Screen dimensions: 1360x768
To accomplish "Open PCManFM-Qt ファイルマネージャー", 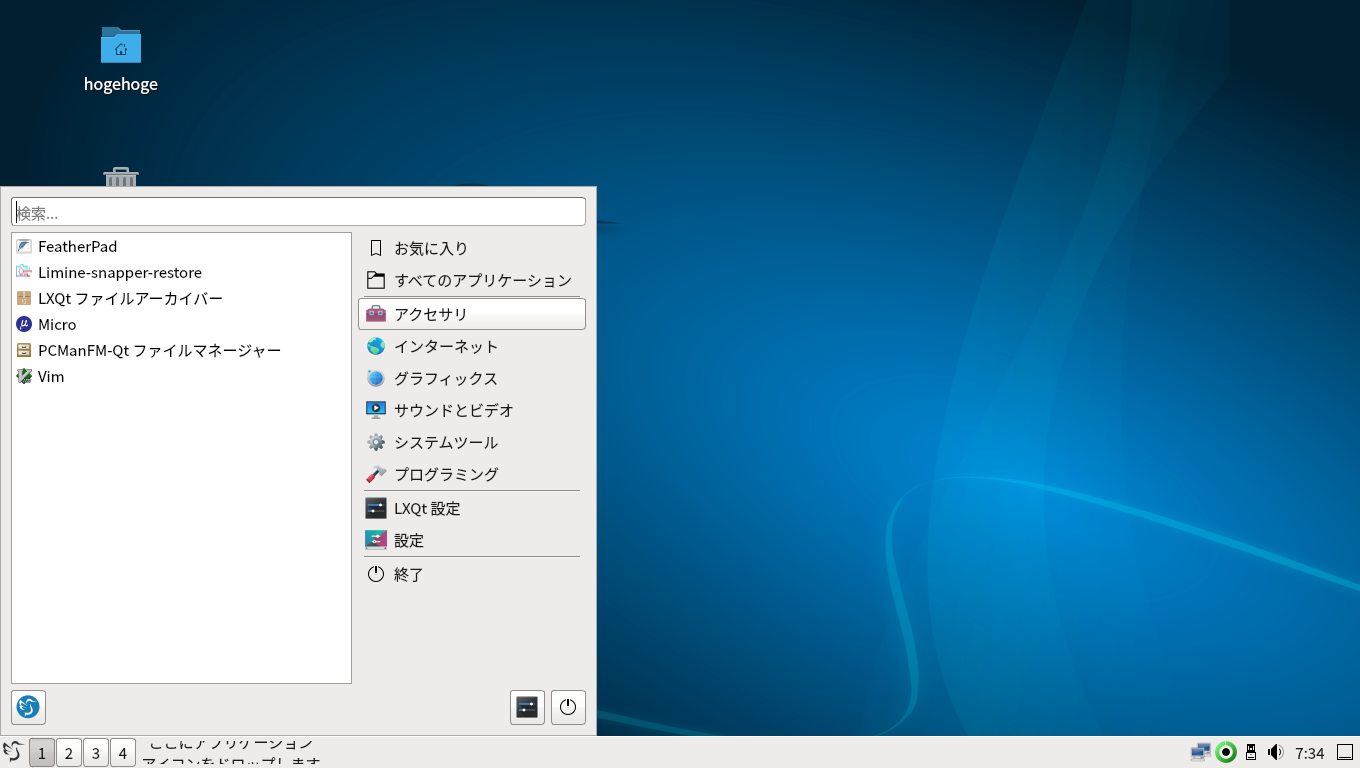I will [158, 351].
